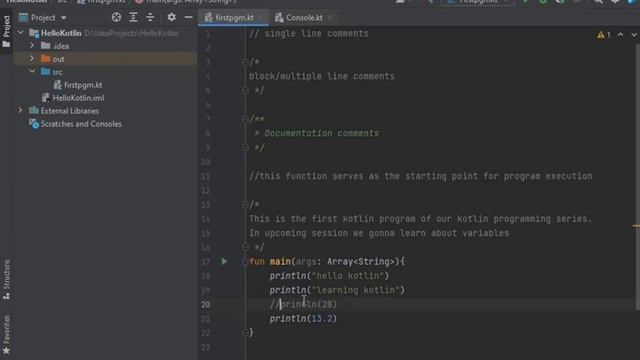The width and height of the screenshot is (640, 360).
Task: Select the .idea folder row
Action: click(105, 46)
